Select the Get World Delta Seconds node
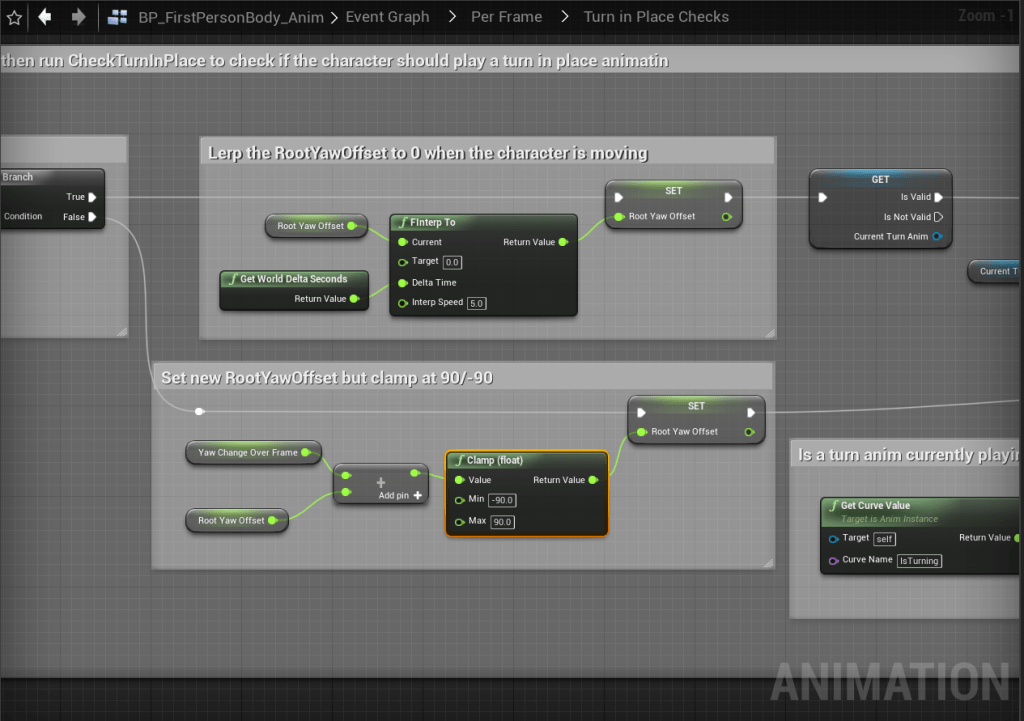The height and width of the screenshot is (721, 1024). tap(293, 279)
